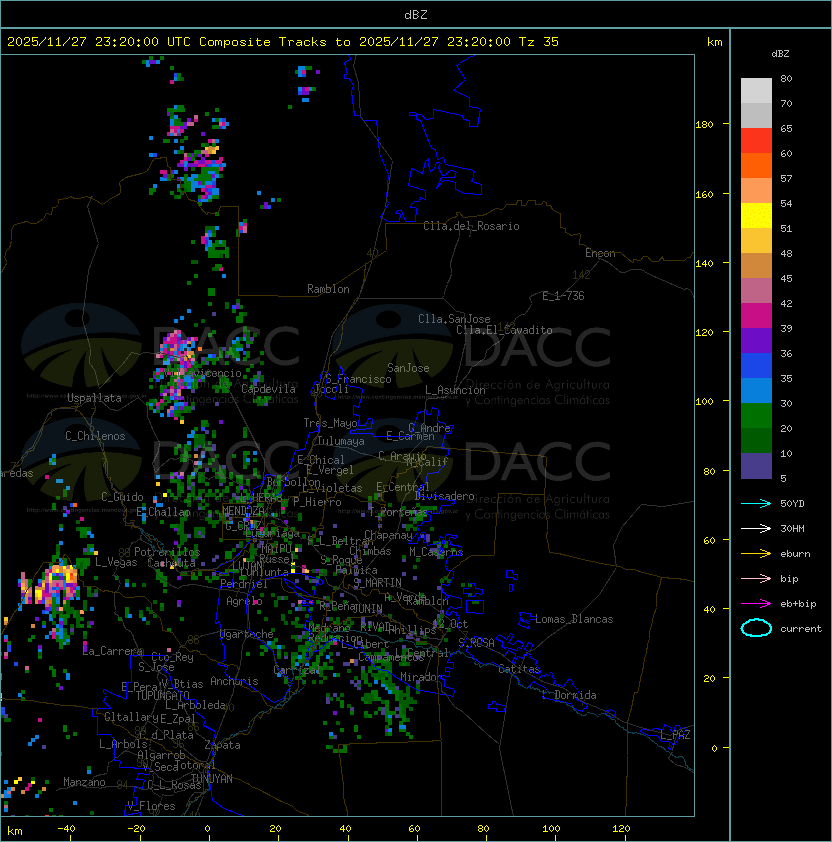
Task: Click the '50YD' legend label
Action: coord(792,503)
